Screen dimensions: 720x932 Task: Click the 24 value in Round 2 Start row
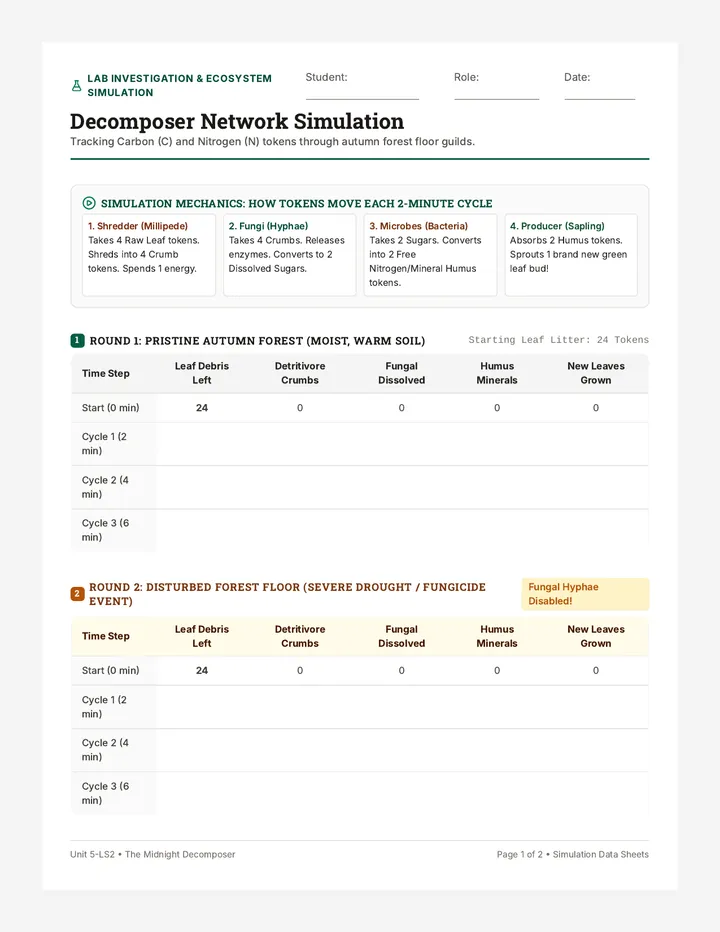click(x=202, y=670)
